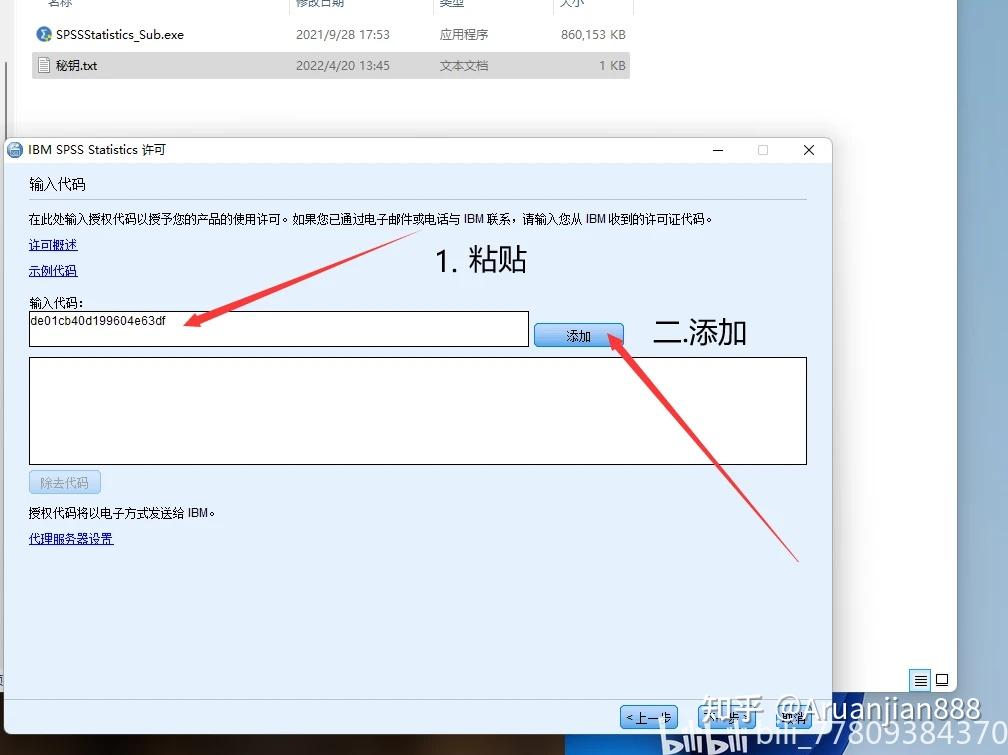Click the square page icon near bottom-right corner
This screenshot has width=1008, height=755.
point(941,679)
